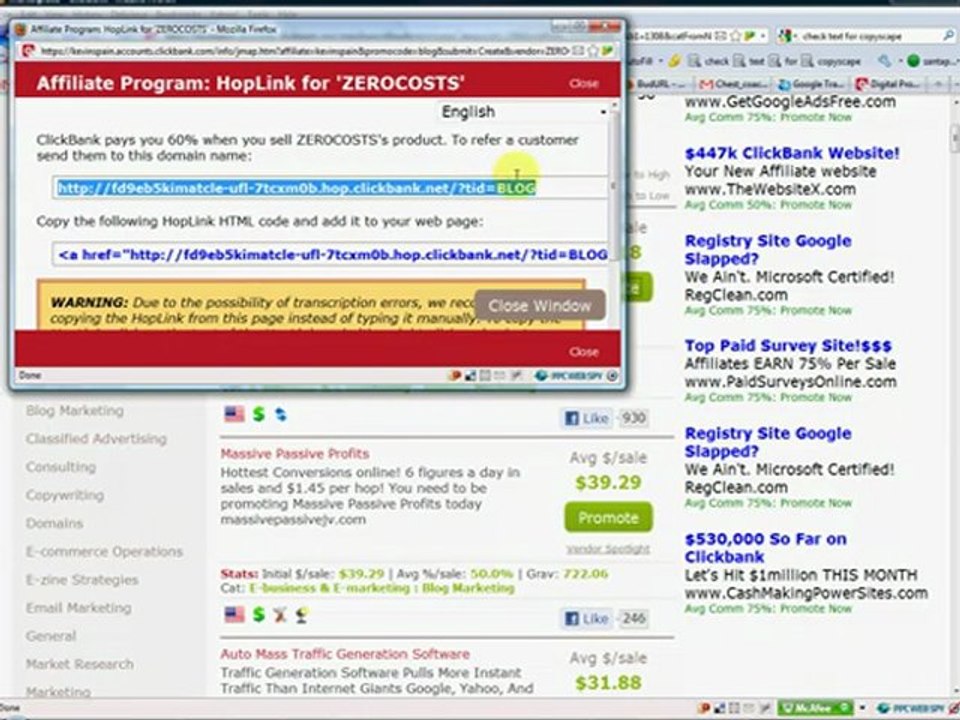Open the '$530,000 So Far on Clickbank' ad
960x720 pixels.
tap(765, 548)
